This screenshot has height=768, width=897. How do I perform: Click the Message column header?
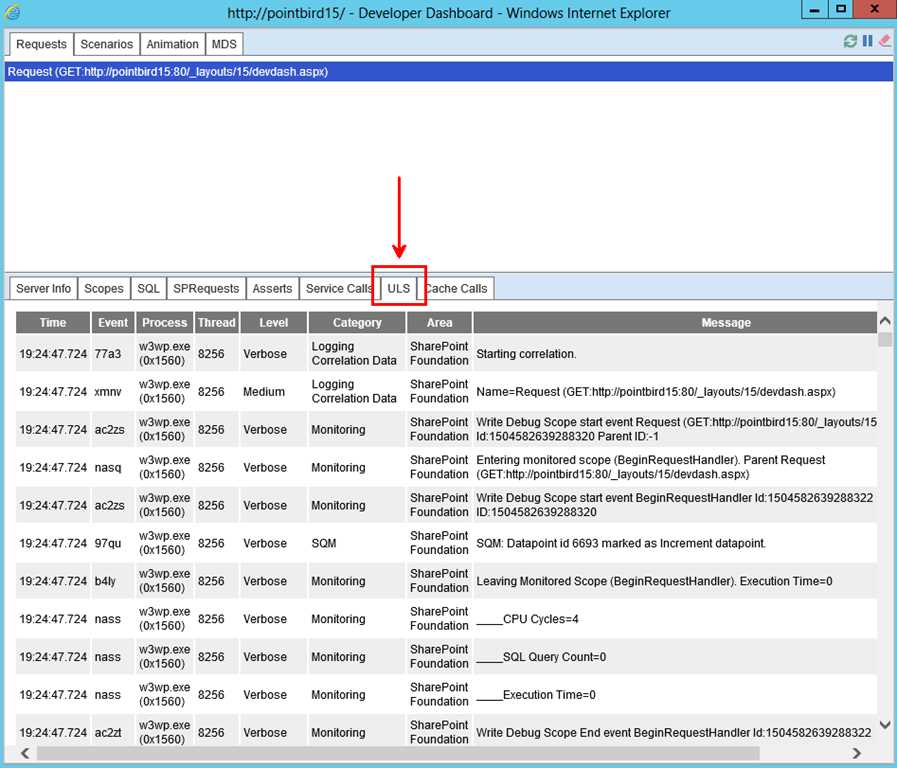(675, 323)
